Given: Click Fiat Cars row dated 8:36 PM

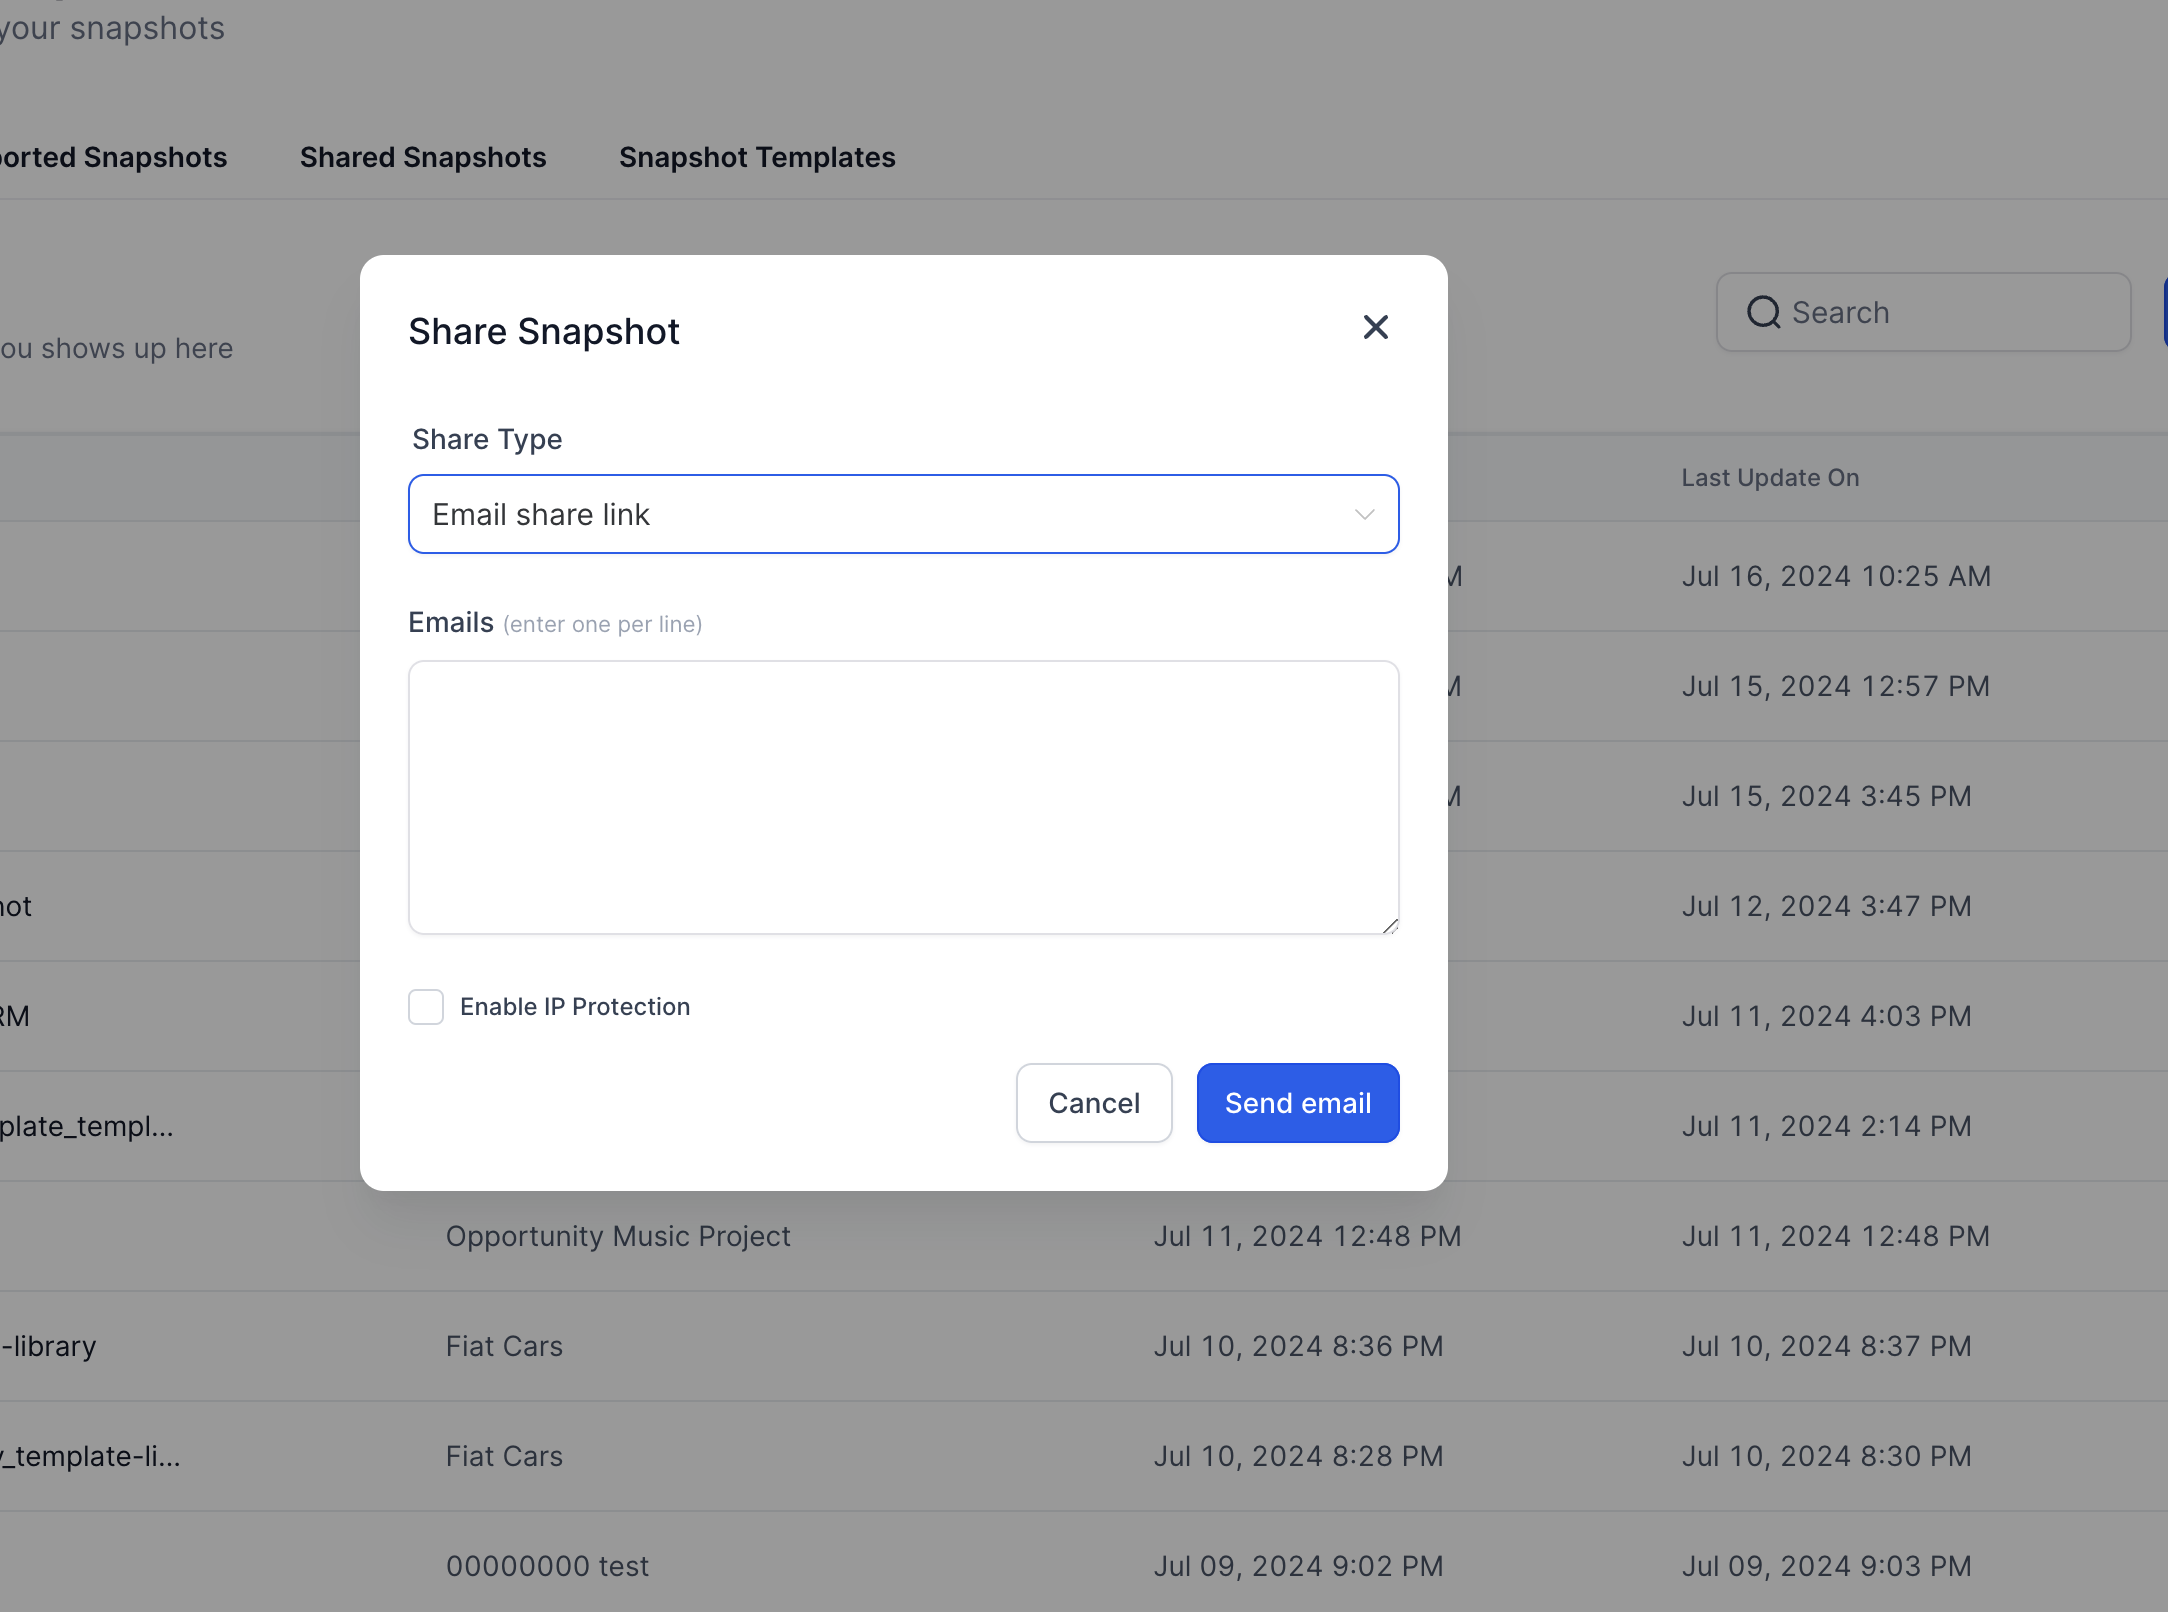Looking at the screenshot, I should pos(504,1346).
